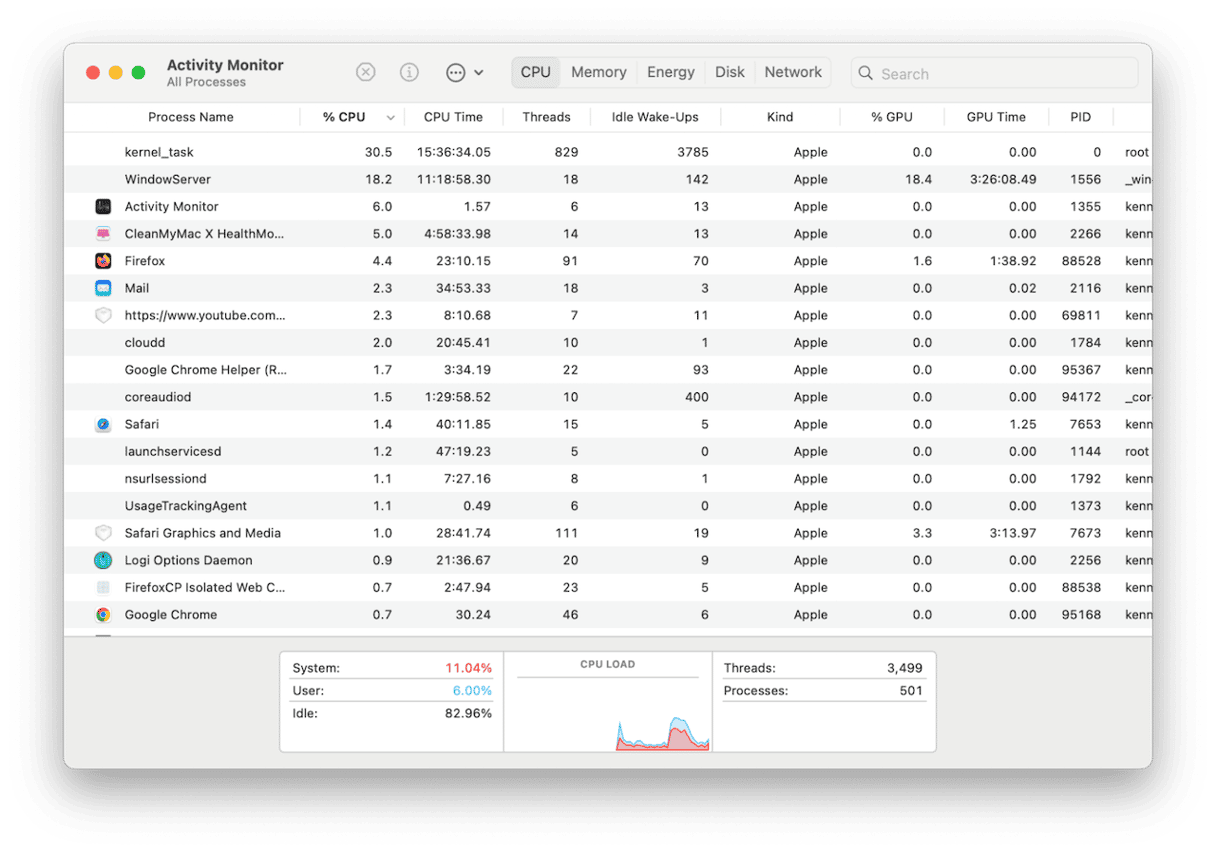Image resolution: width=1216 pixels, height=853 pixels.
Task: Click the Google Chrome icon in list
Action: (103, 615)
